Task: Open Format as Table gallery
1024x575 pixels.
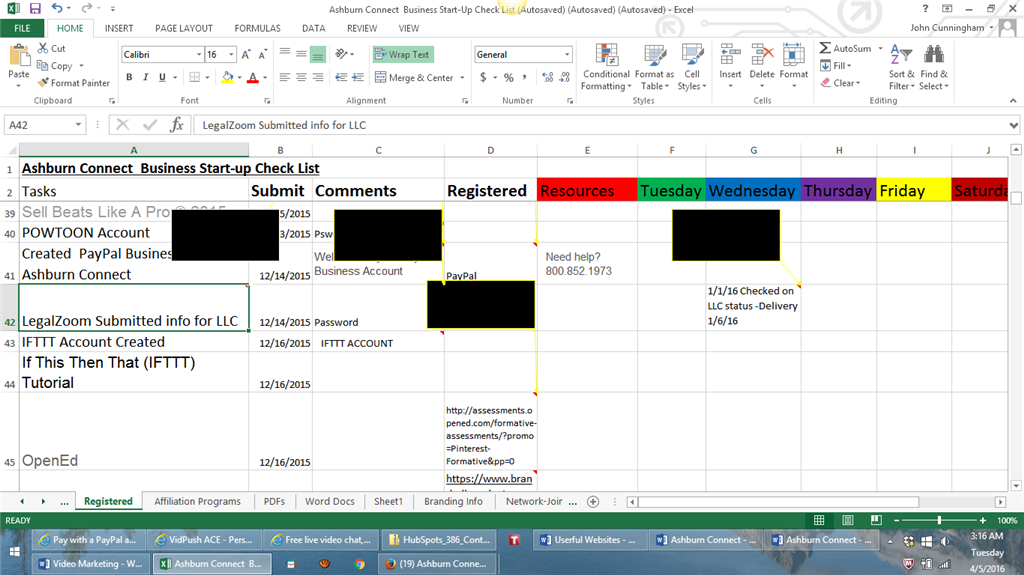Action: coord(654,67)
